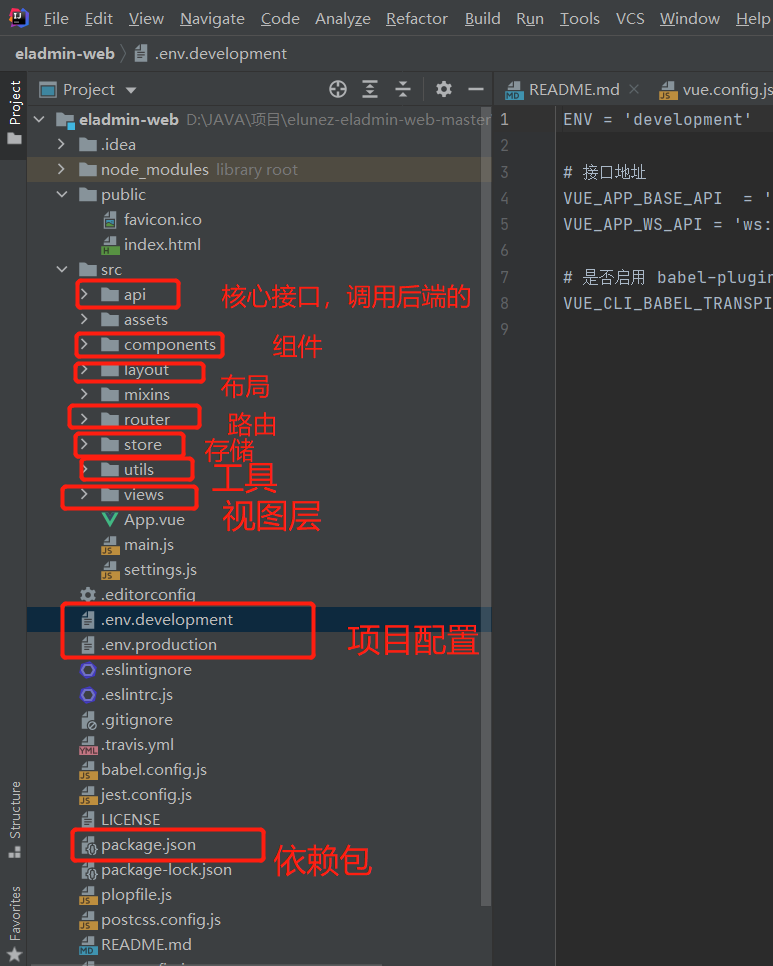This screenshot has height=966, width=773.
Task: Open the VCS menu
Action: point(630,19)
